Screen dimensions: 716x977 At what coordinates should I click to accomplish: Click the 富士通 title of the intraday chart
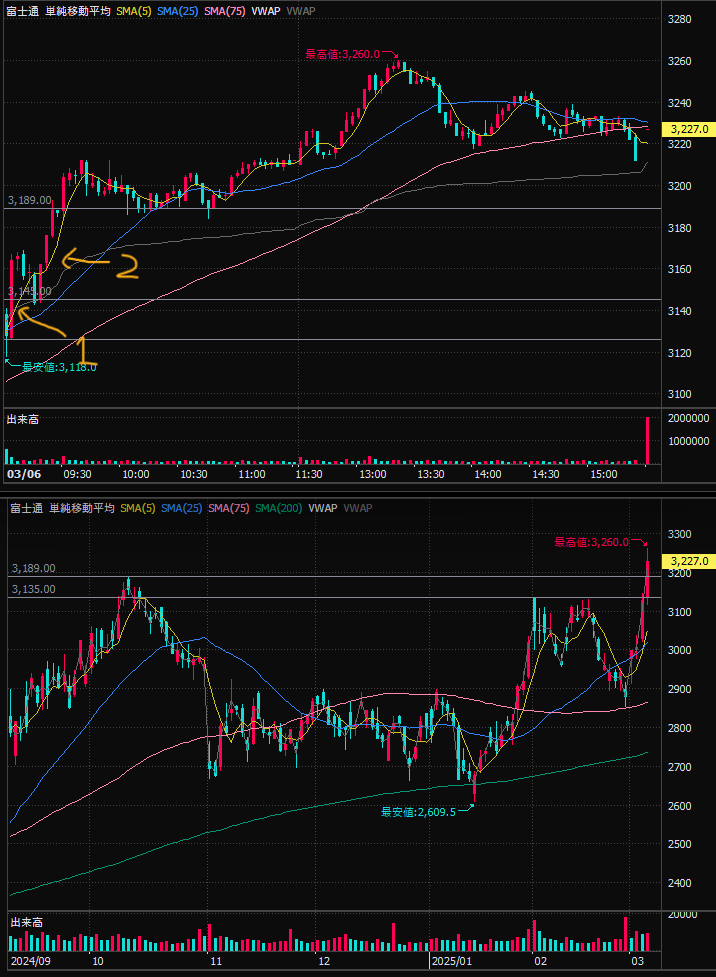(22, 11)
